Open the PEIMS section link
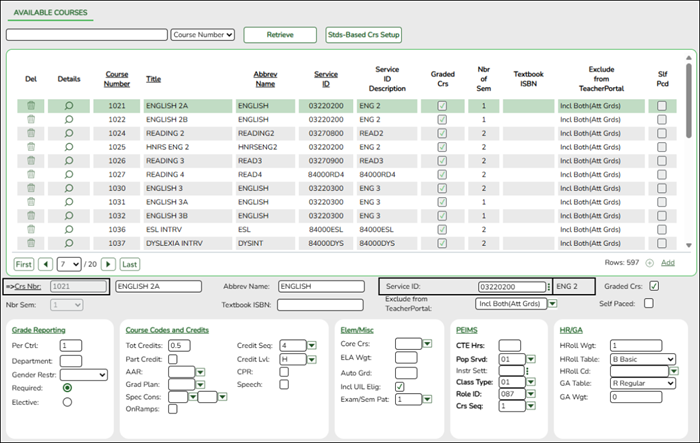Viewport: 700px width, 443px height. tap(467, 330)
